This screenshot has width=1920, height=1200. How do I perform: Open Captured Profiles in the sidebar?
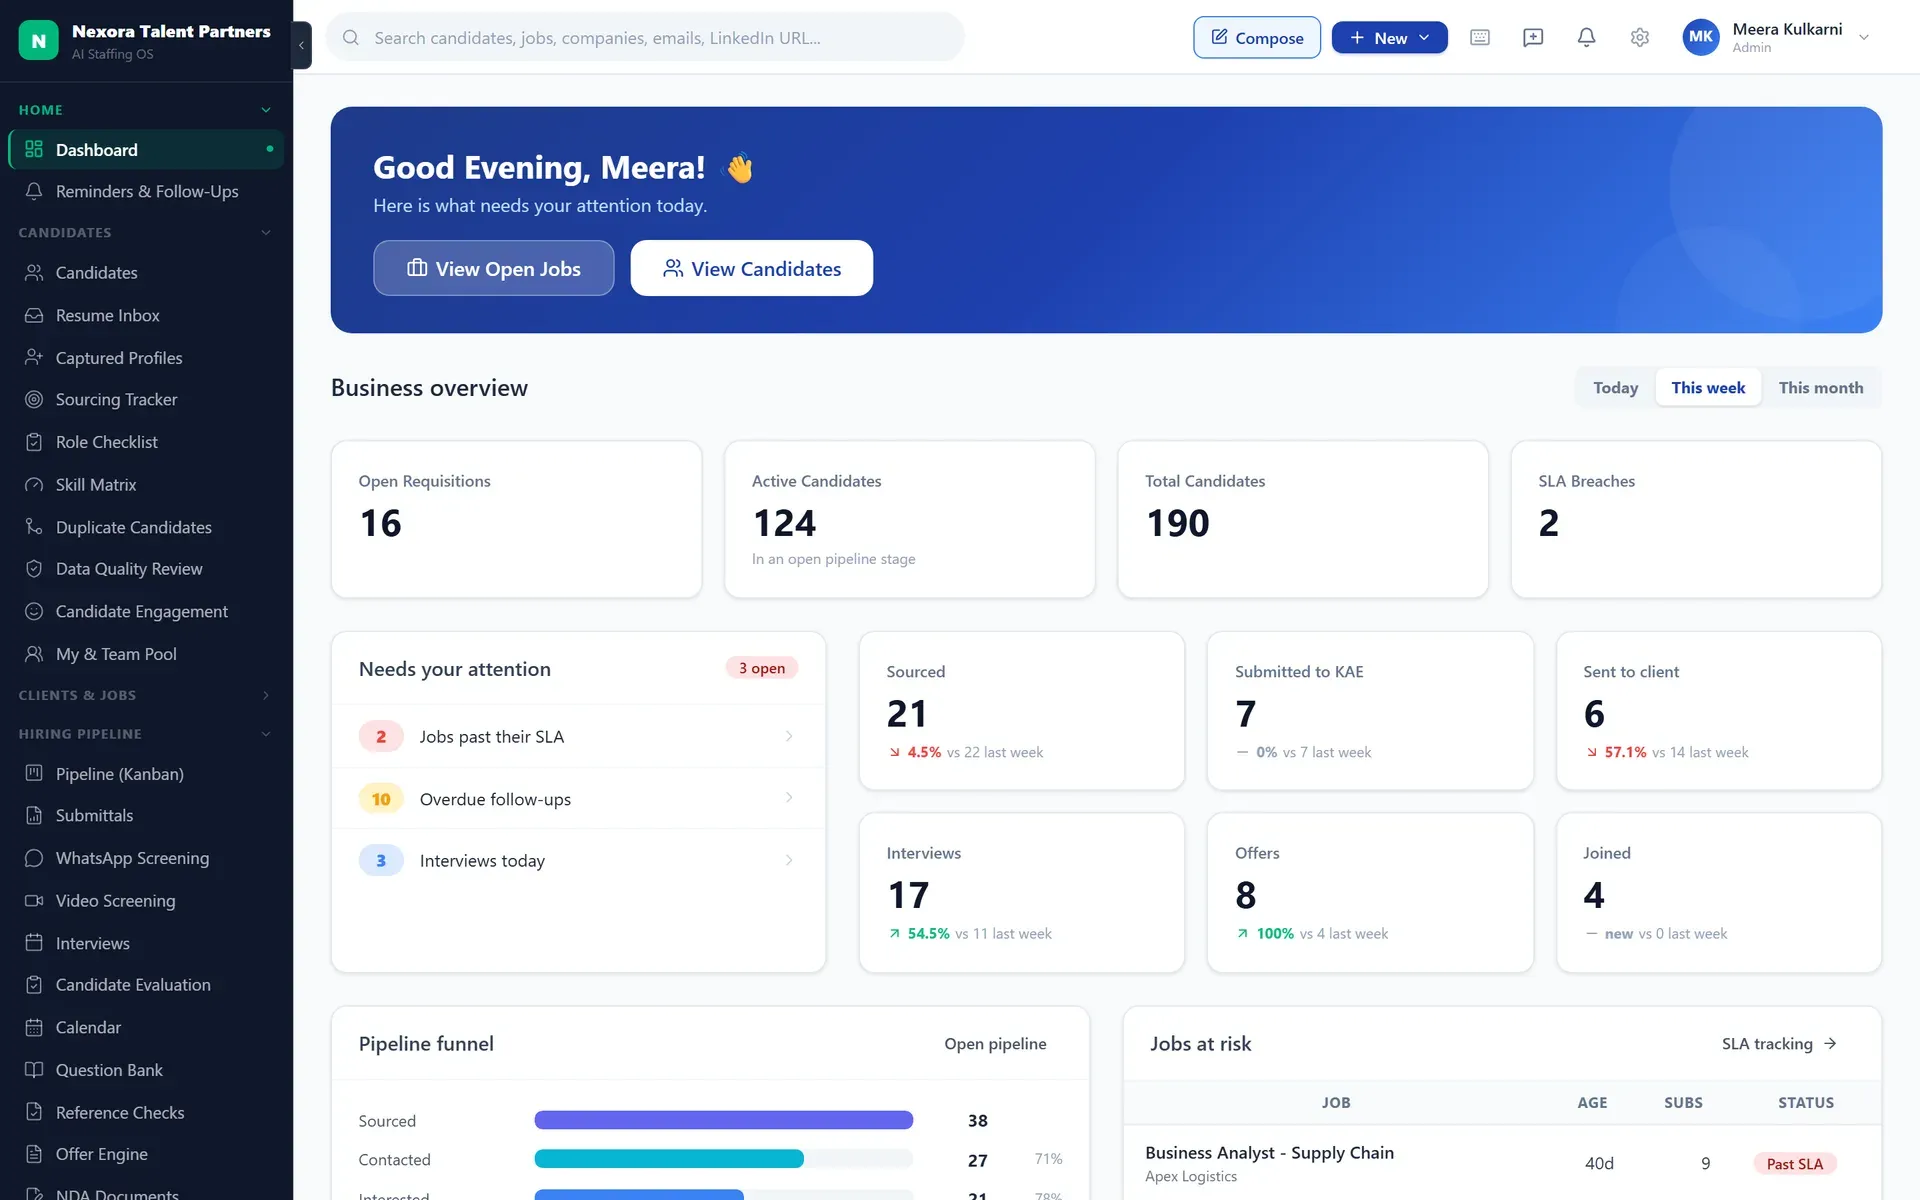coord(146,358)
